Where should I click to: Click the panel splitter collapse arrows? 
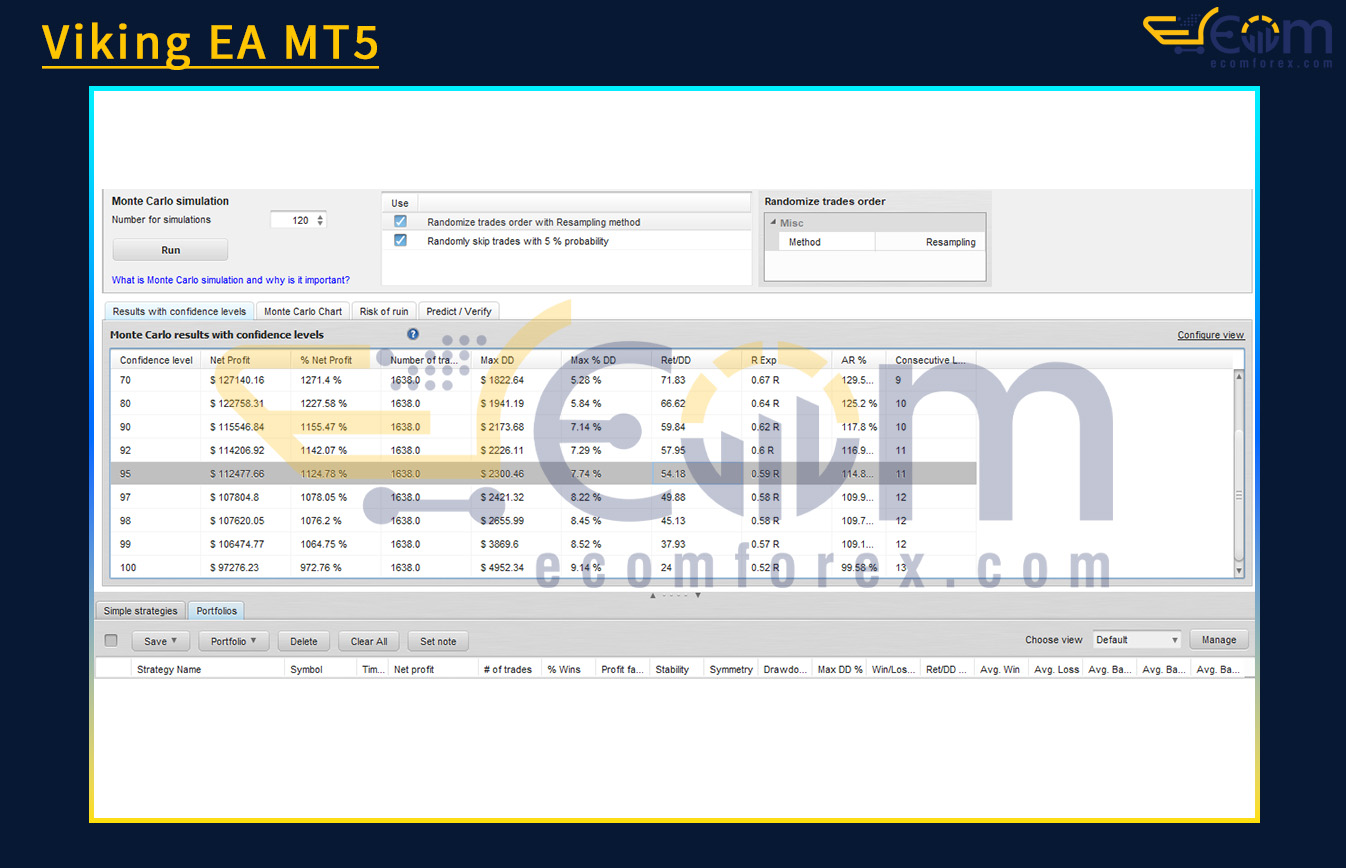point(674,595)
